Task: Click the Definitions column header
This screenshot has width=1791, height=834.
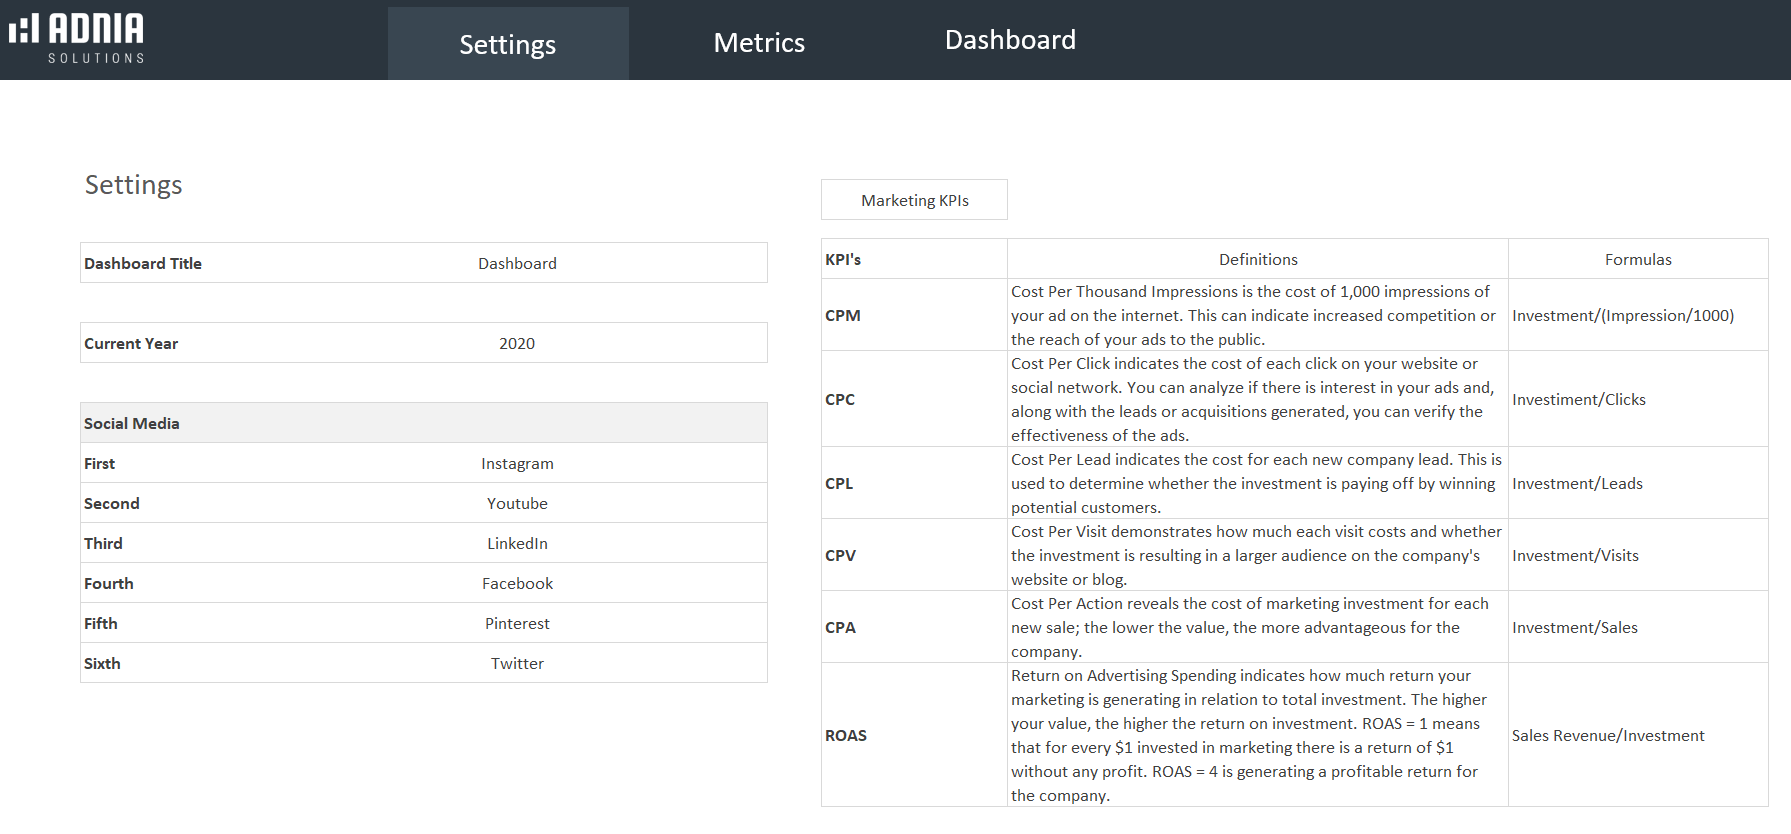Action: (1257, 259)
